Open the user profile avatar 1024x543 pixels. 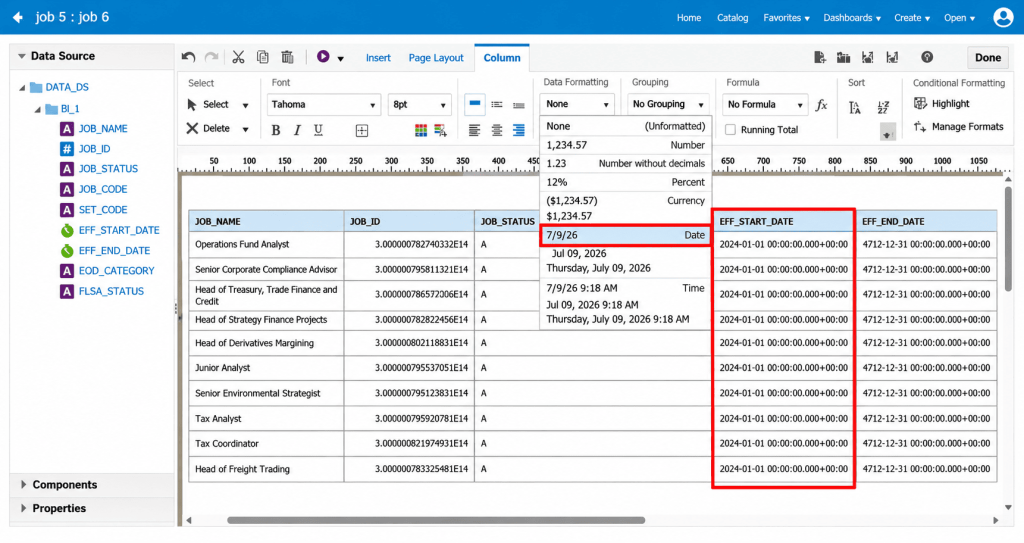point(1002,17)
